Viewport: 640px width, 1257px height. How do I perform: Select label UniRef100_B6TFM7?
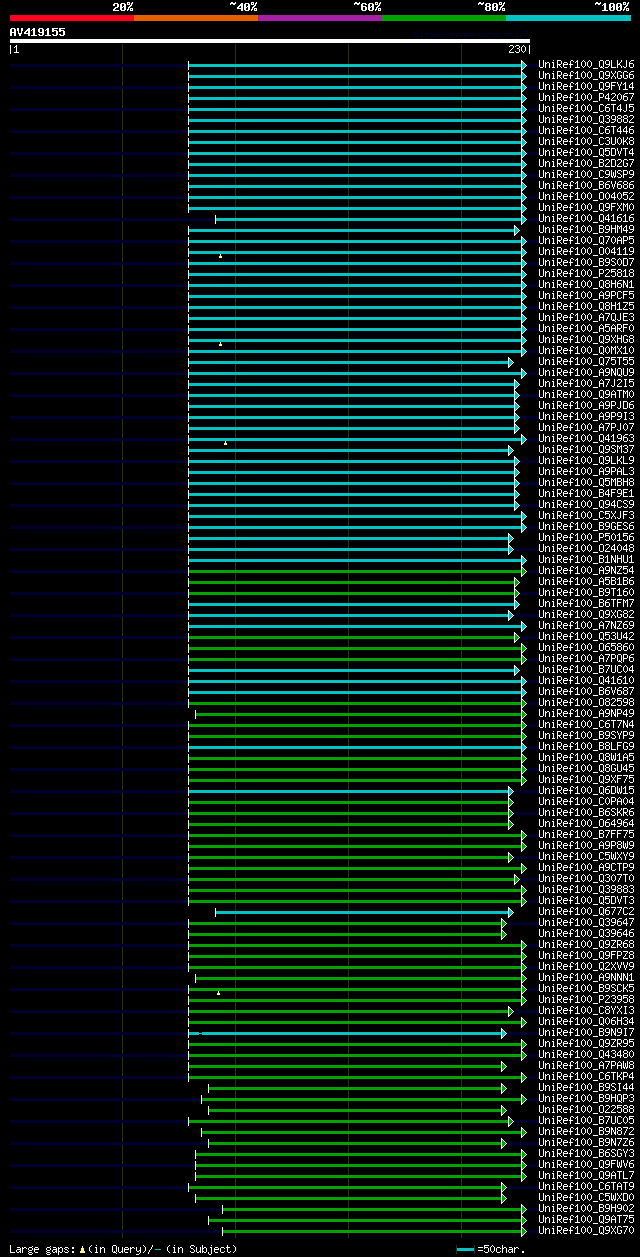tap(586, 604)
